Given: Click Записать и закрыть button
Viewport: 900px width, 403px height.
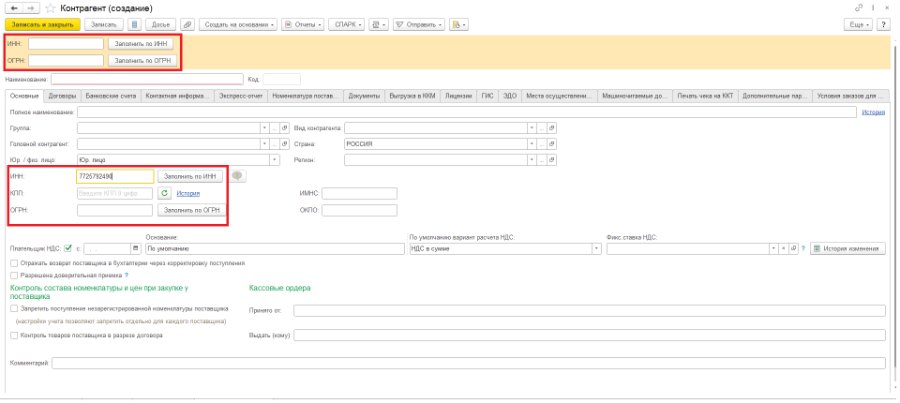Looking at the screenshot, I should pos(42,25).
